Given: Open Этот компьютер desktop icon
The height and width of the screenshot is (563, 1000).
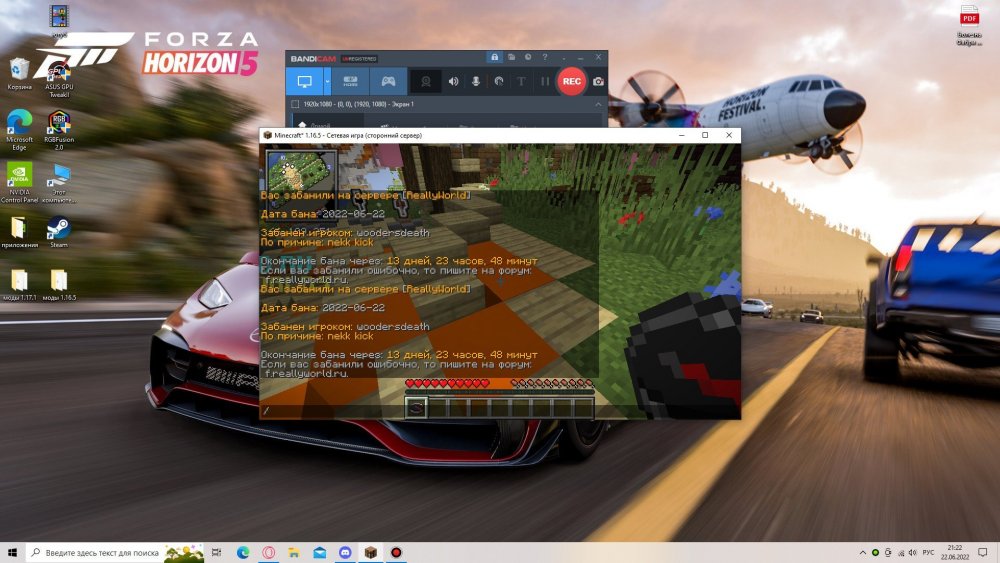Looking at the screenshot, I should 59,182.
